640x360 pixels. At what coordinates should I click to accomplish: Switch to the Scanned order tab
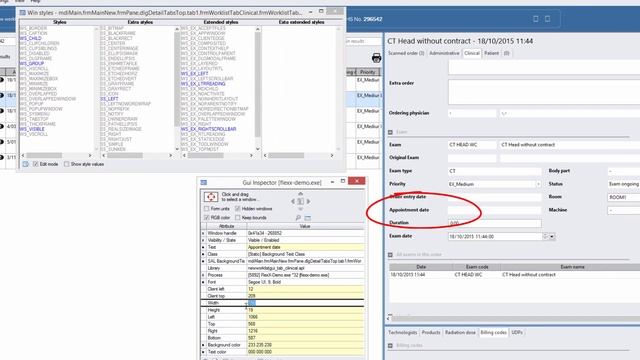[406, 53]
